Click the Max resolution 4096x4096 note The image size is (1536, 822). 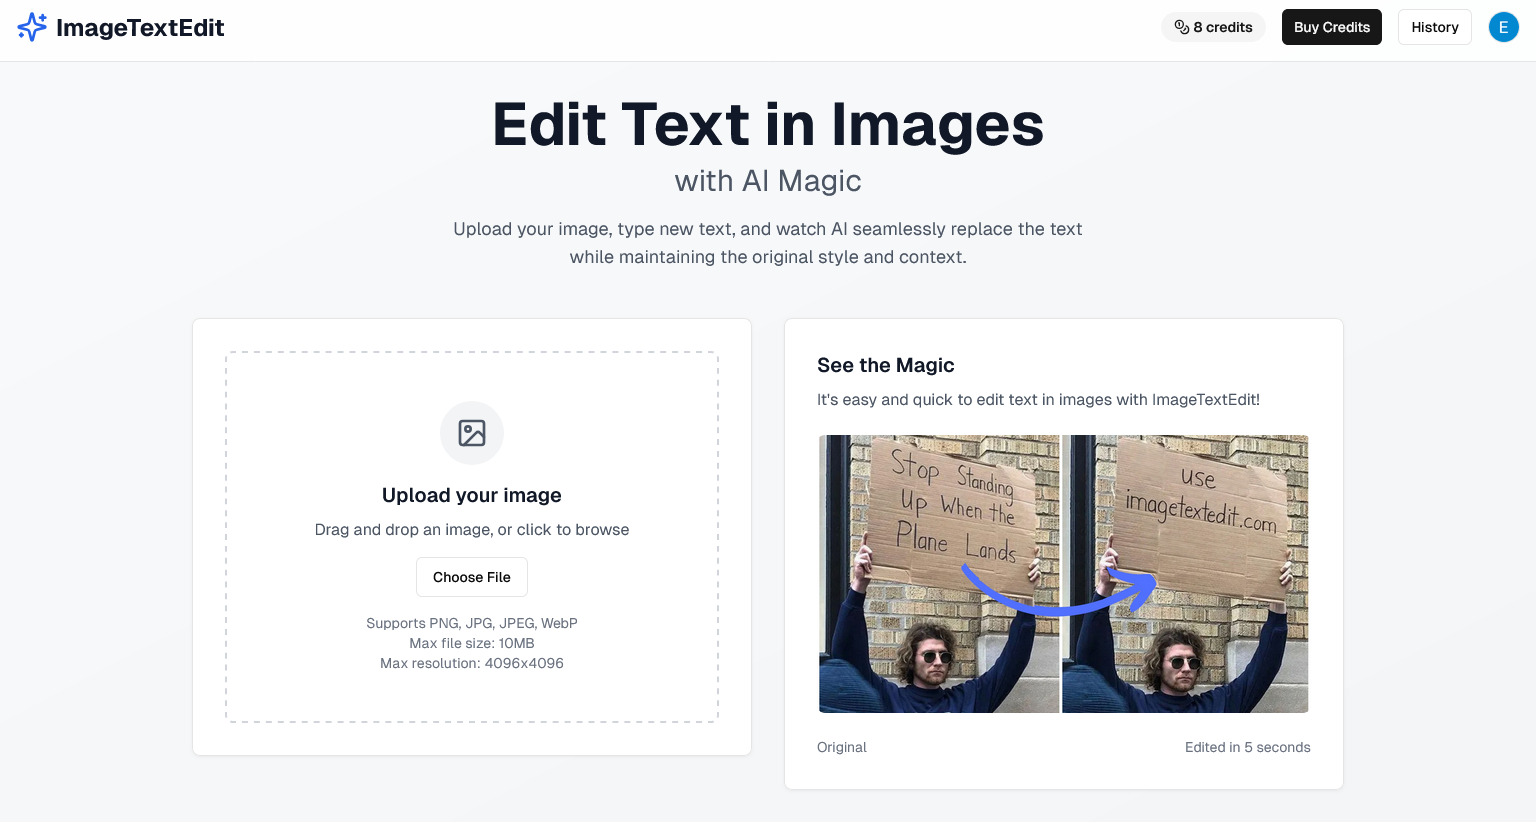[x=472, y=663]
